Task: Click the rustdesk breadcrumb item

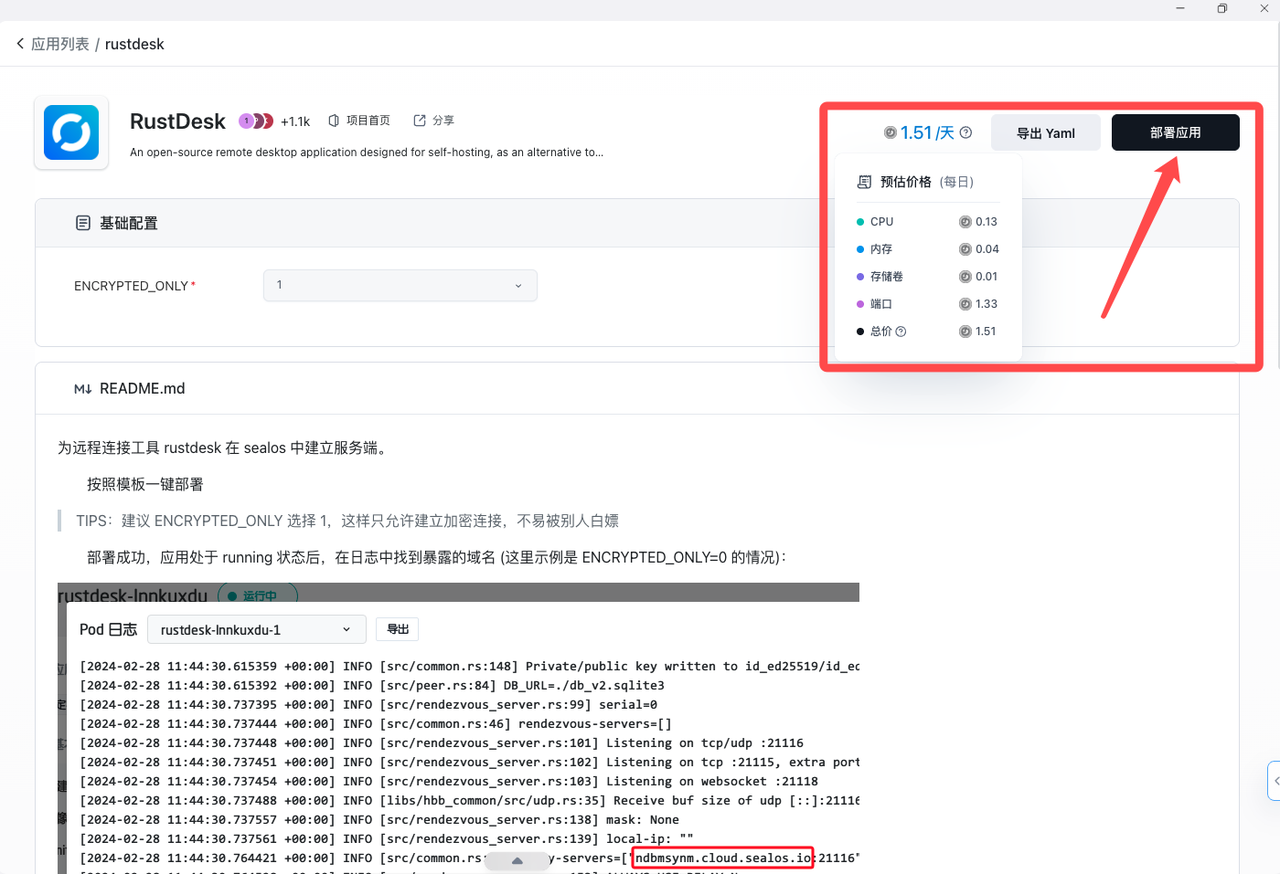Action: [134, 44]
